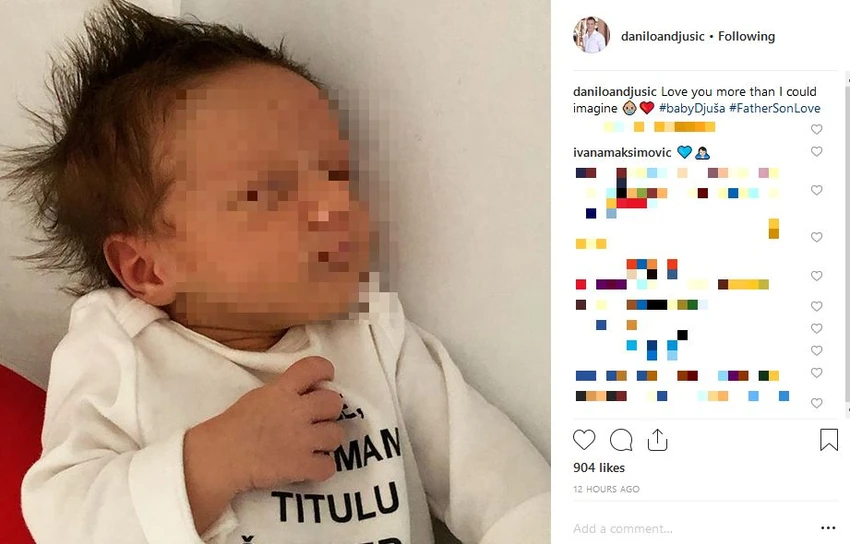Open the comment bubble icon
Screen dimensions: 850x544
pos(621,440)
